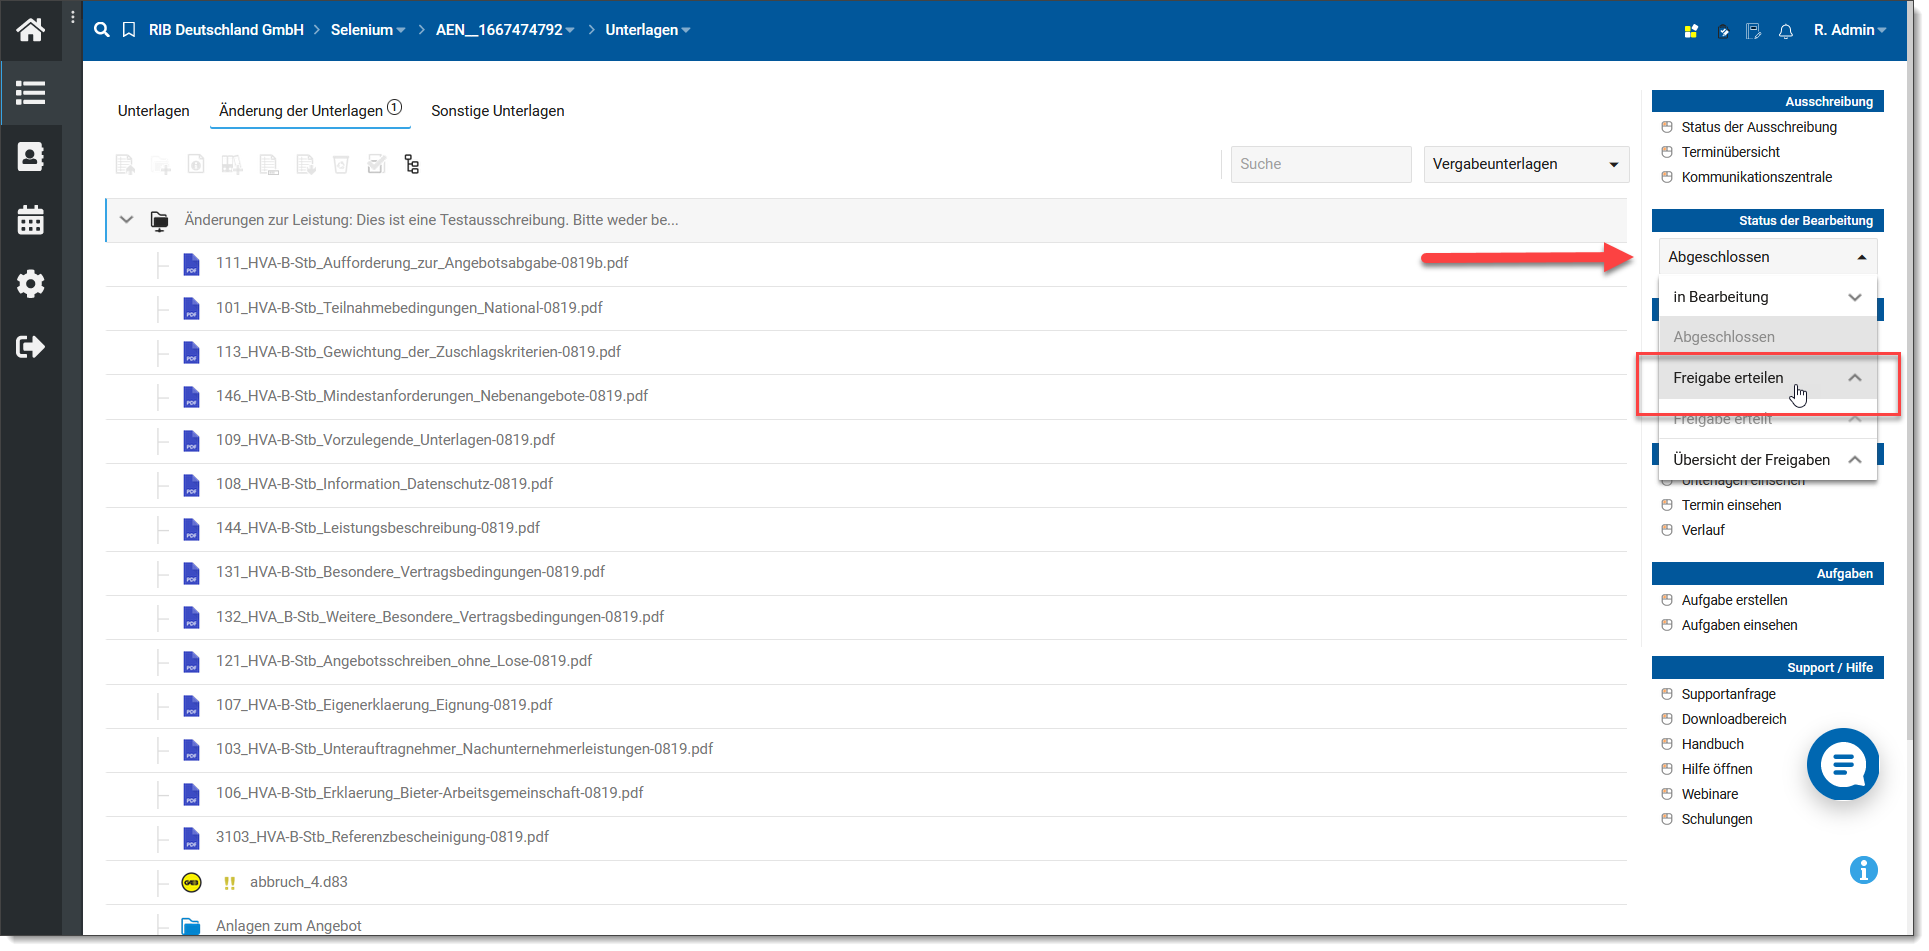This screenshot has height=951, width=1929.
Task: Open the AEN__1667474792 breadcrumb dropdown
Action: pyautogui.click(x=505, y=30)
